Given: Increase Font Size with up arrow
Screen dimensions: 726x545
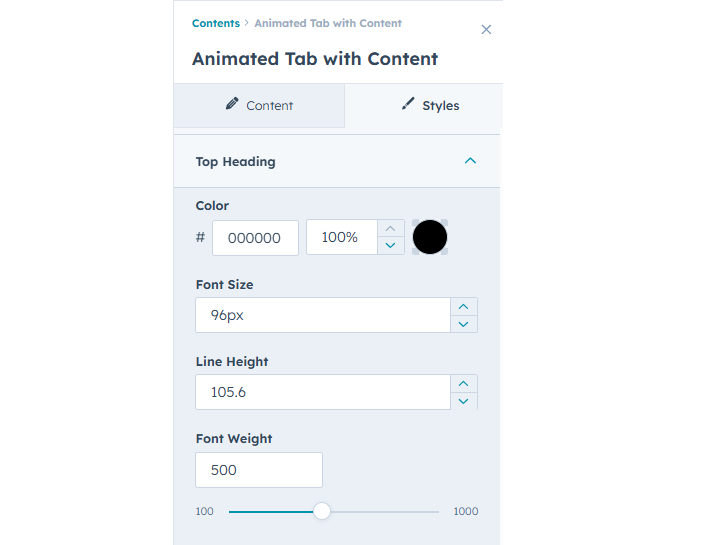Looking at the screenshot, I should point(463,306).
